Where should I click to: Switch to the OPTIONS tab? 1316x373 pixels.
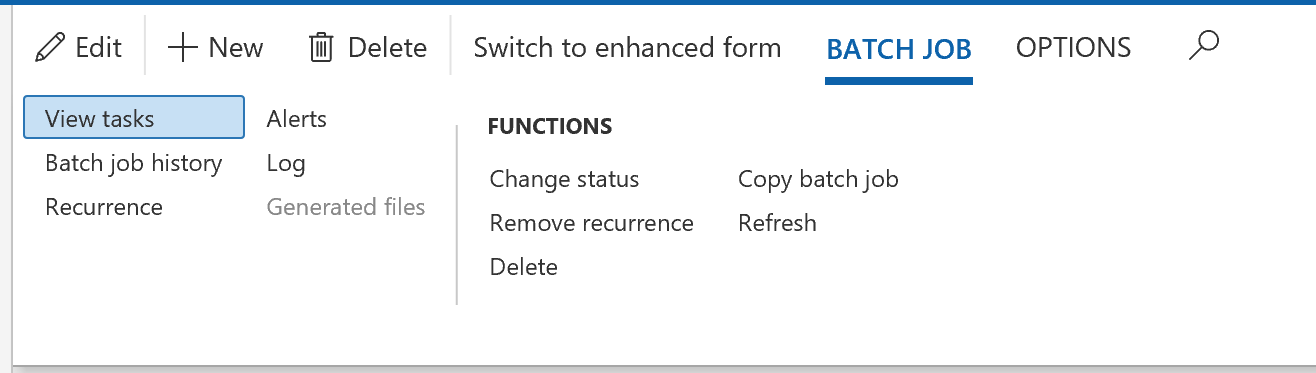pyautogui.click(x=1073, y=47)
